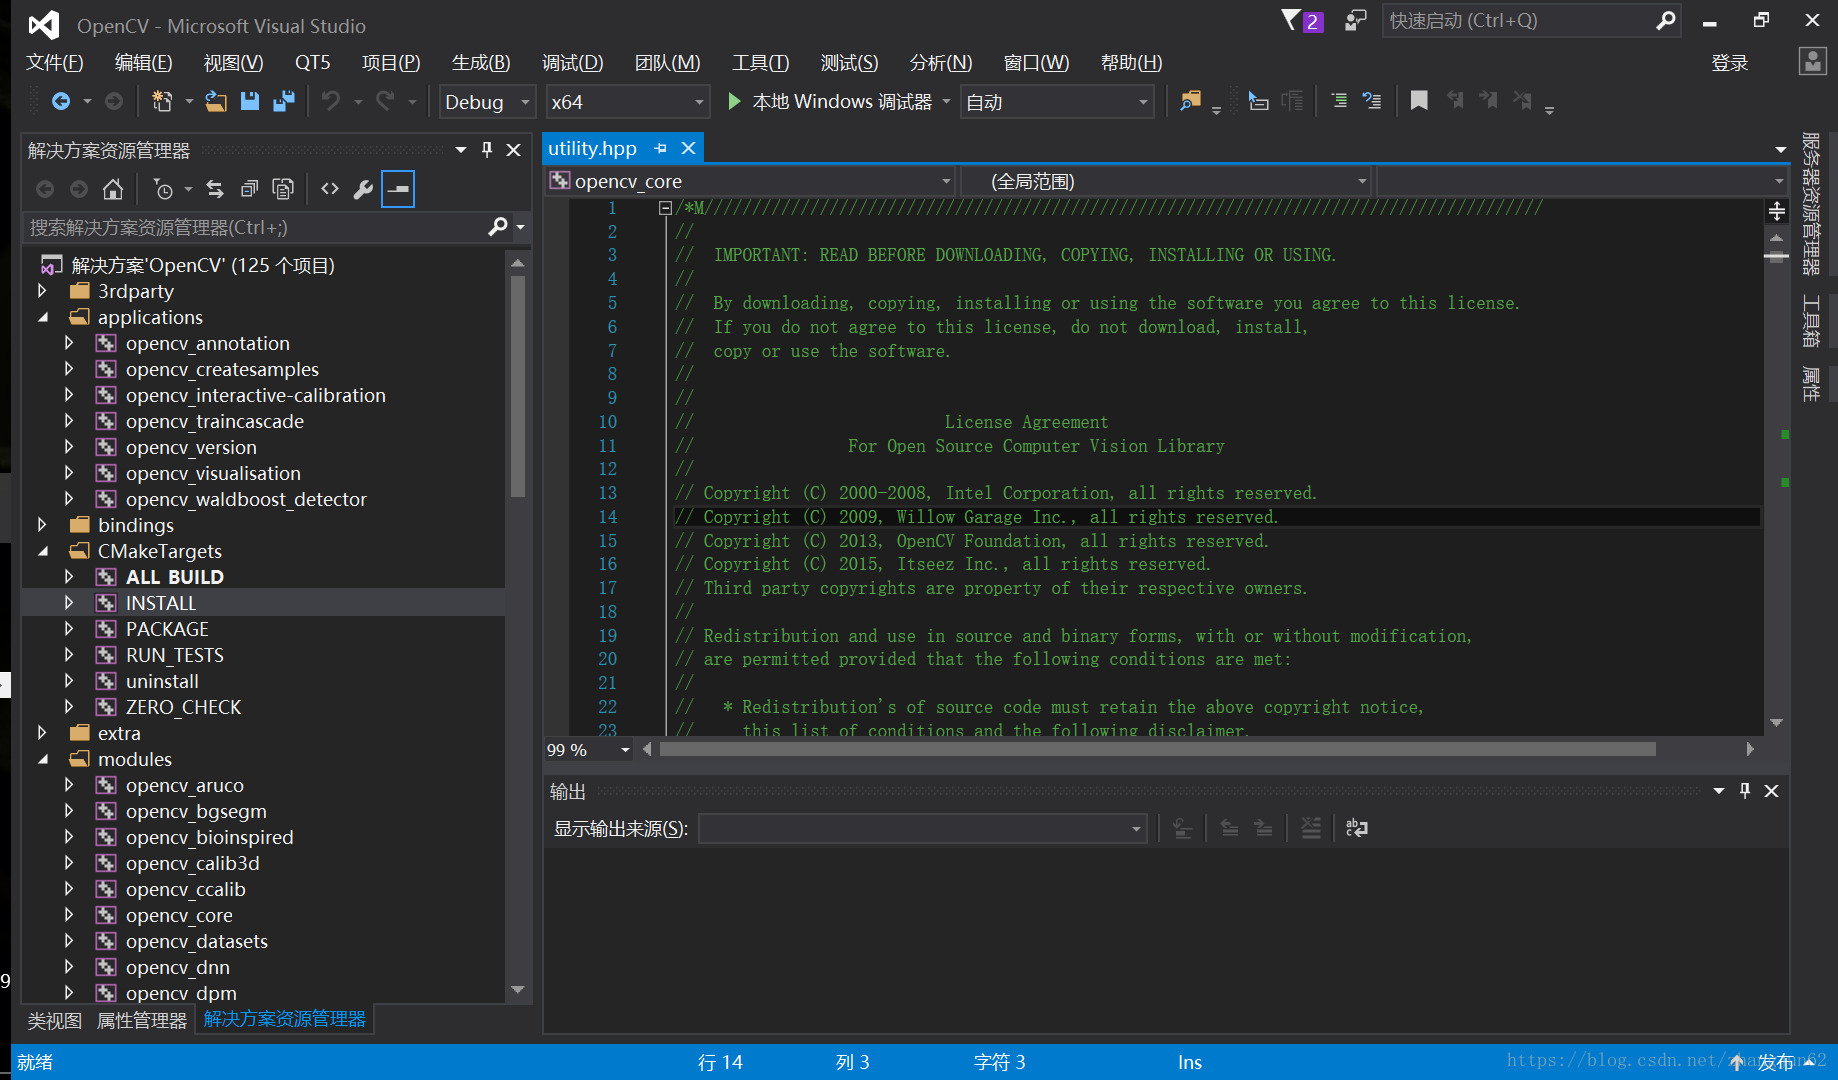Open the 99 % zoom level dropdown

[x=588, y=750]
